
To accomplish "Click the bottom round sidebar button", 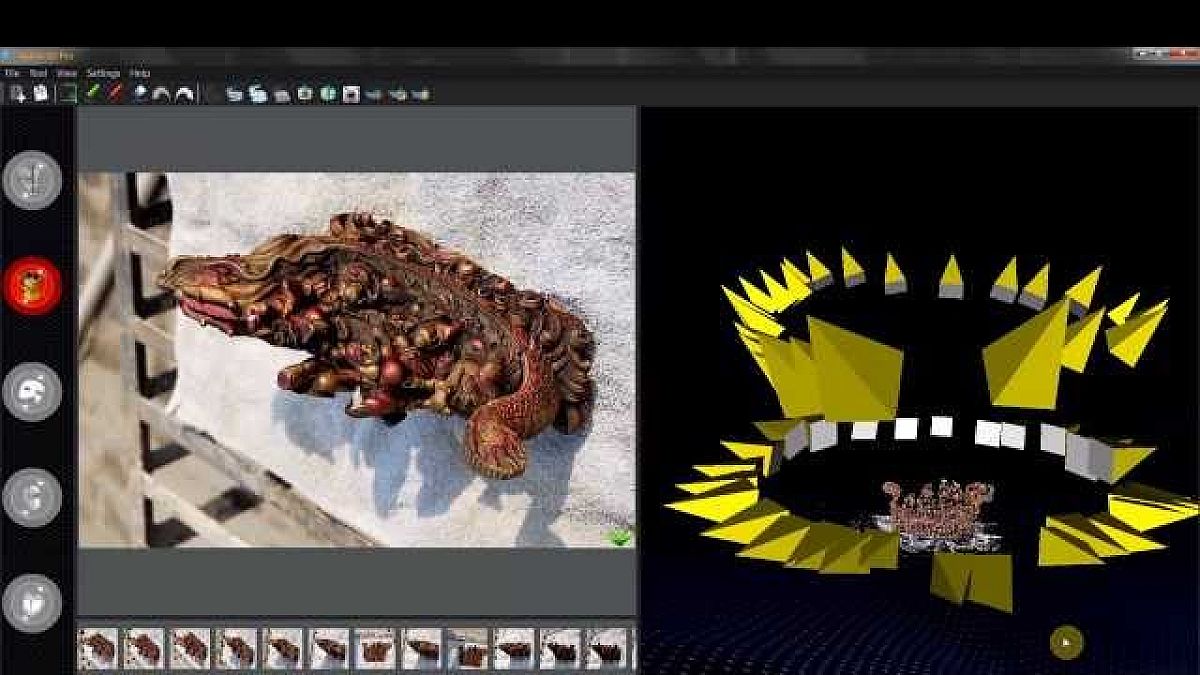I will pos(32,603).
